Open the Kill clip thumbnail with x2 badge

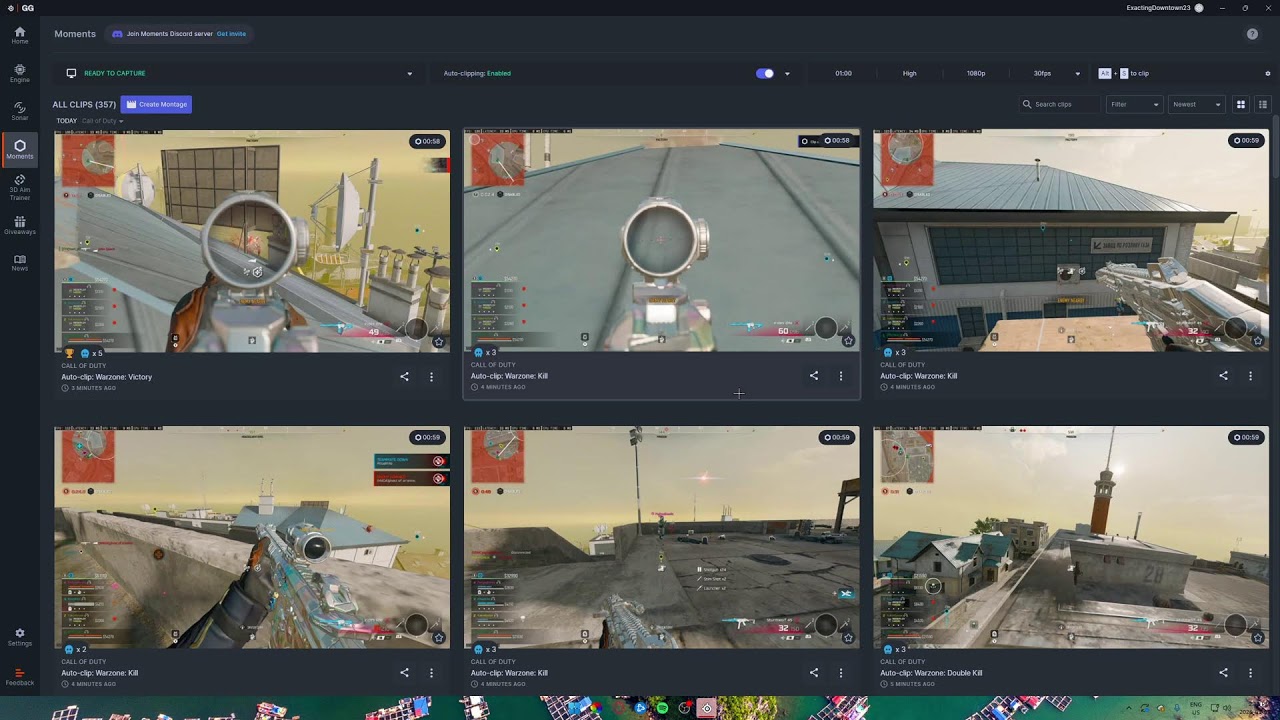252,537
